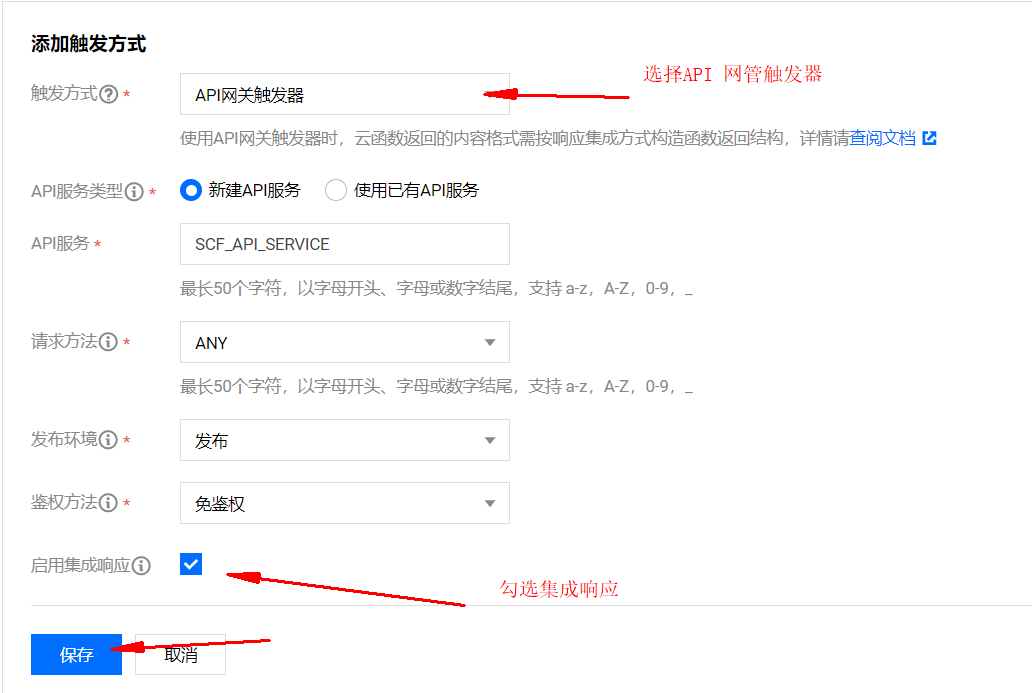1032x693 pixels.
Task: Click the API服务 name input field
Action: [344, 244]
